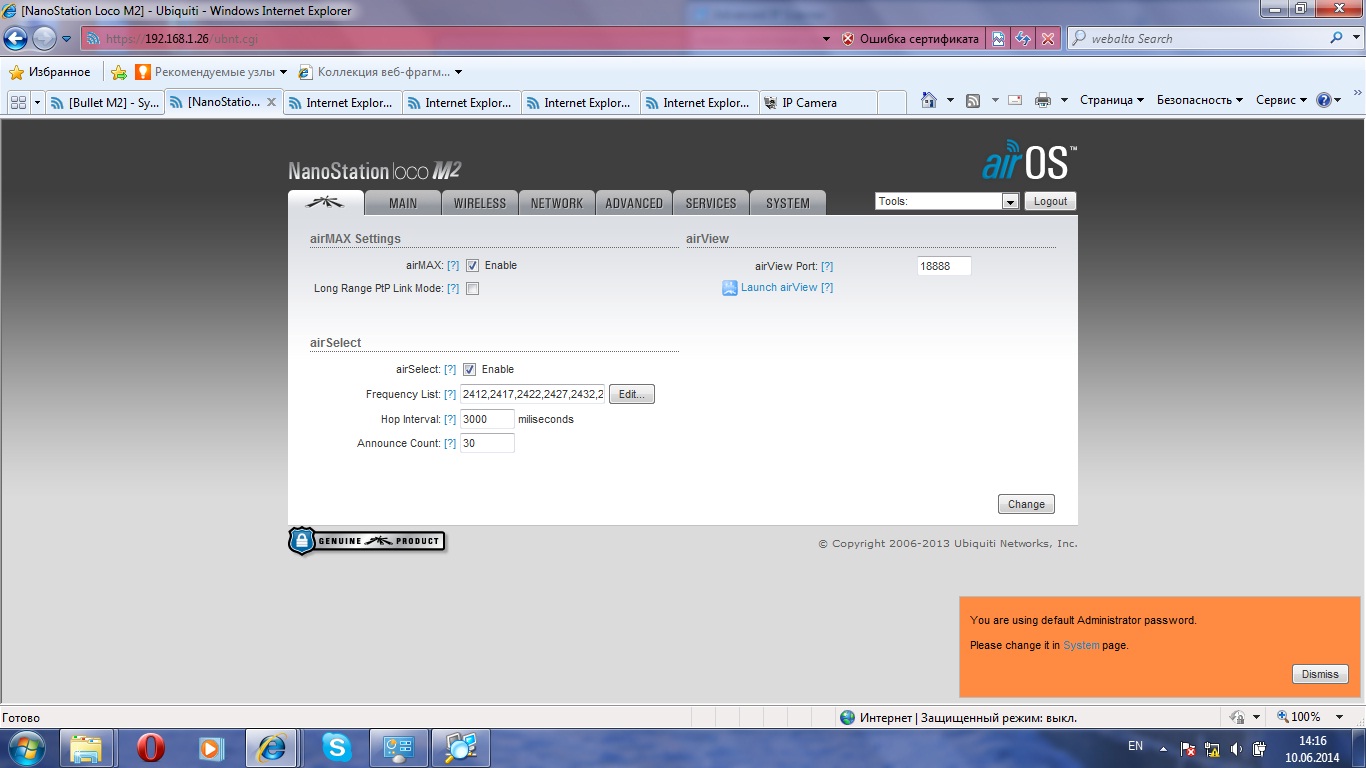1366x768 pixels.
Task: Click the Read Mail icon
Action: coord(1015,100)
